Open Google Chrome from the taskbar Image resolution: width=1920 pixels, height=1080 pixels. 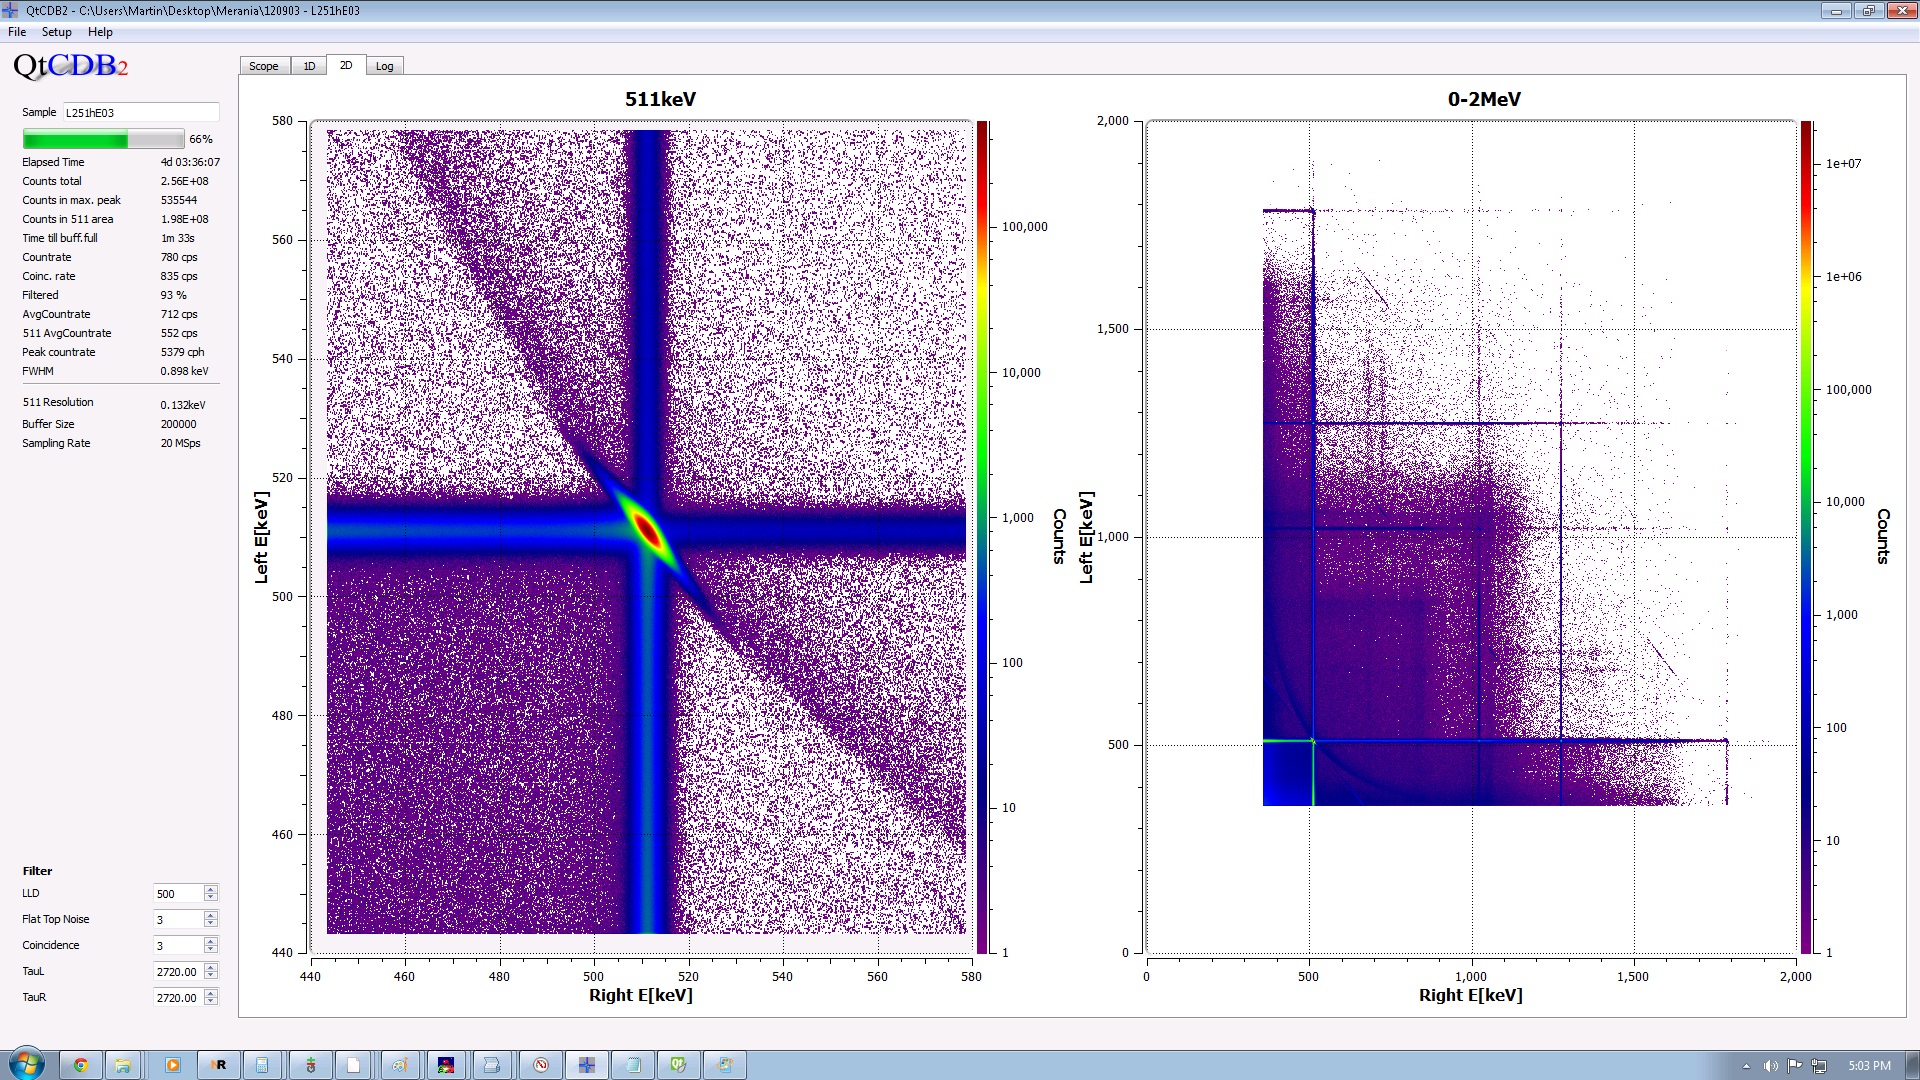click(81, 1065)
